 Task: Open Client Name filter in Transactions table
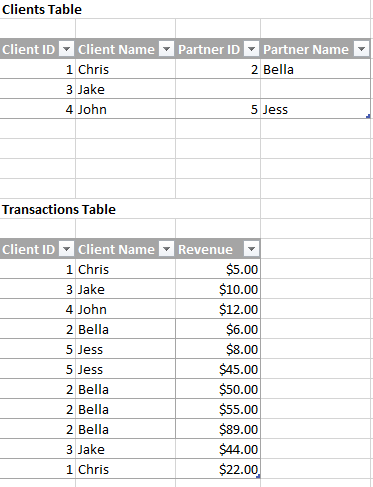[x=167, y=249]
